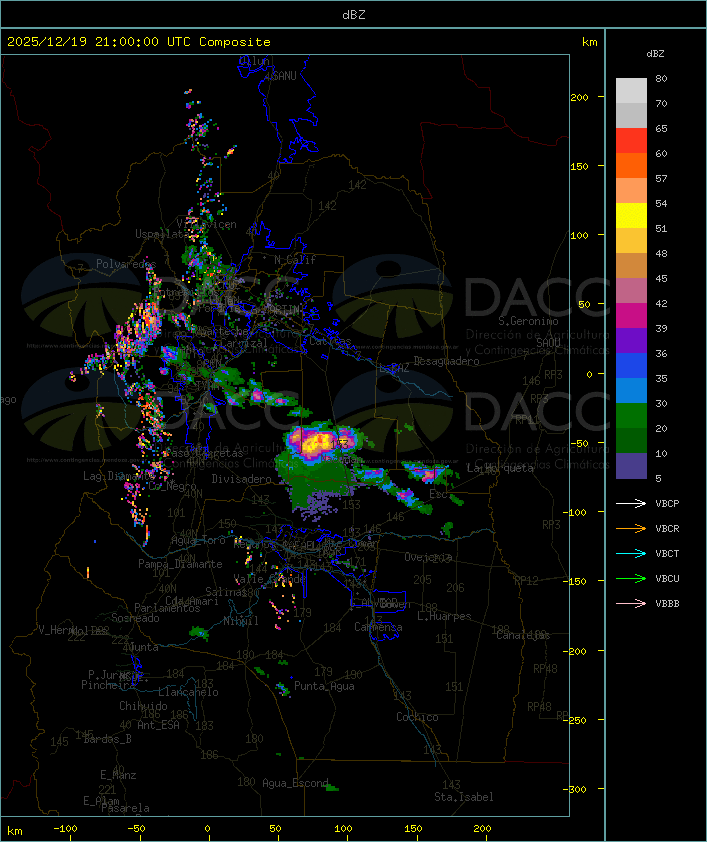
Task: Click the VBBB legend label
Action: (667, 603)
